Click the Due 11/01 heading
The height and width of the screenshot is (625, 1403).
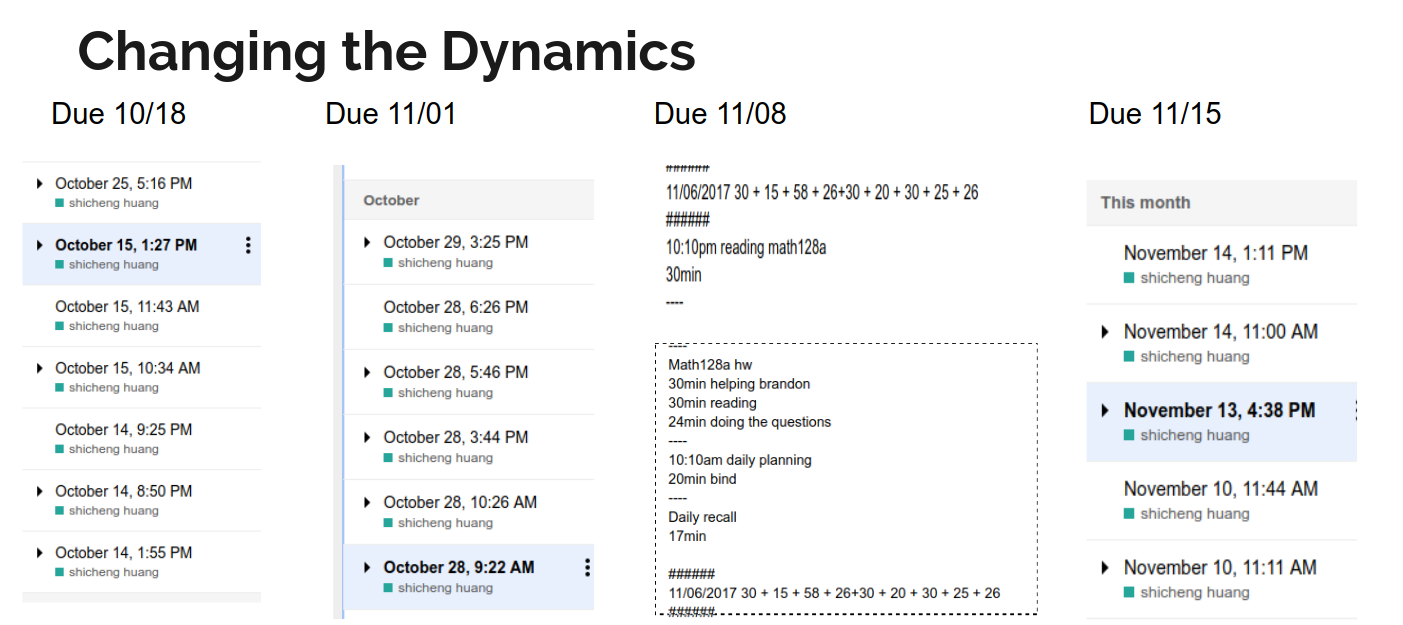(x=391, y=113)
